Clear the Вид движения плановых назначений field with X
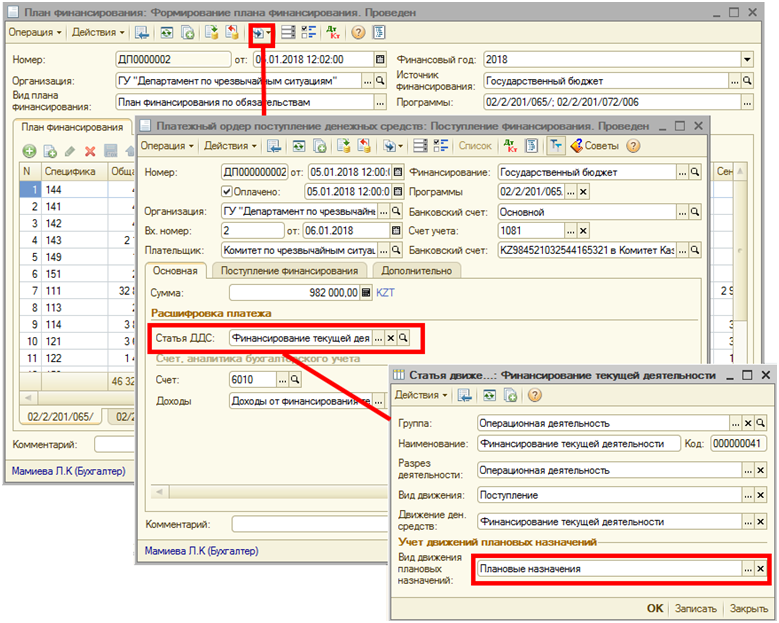 point(761,568)
